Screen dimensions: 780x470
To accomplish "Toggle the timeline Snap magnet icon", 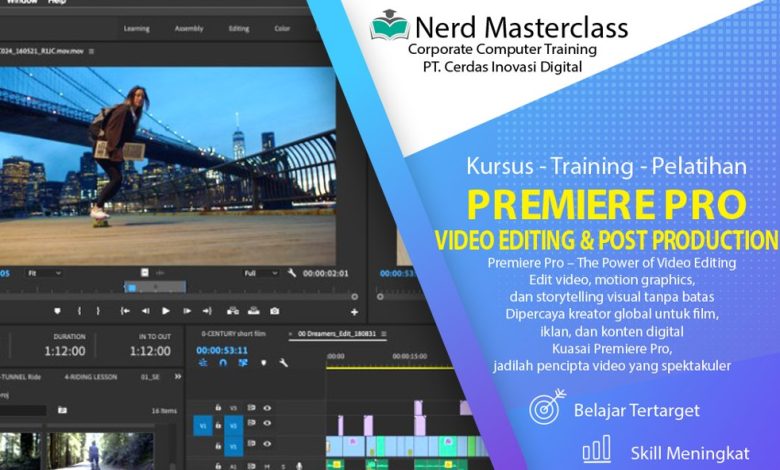I will coord(223,362).
